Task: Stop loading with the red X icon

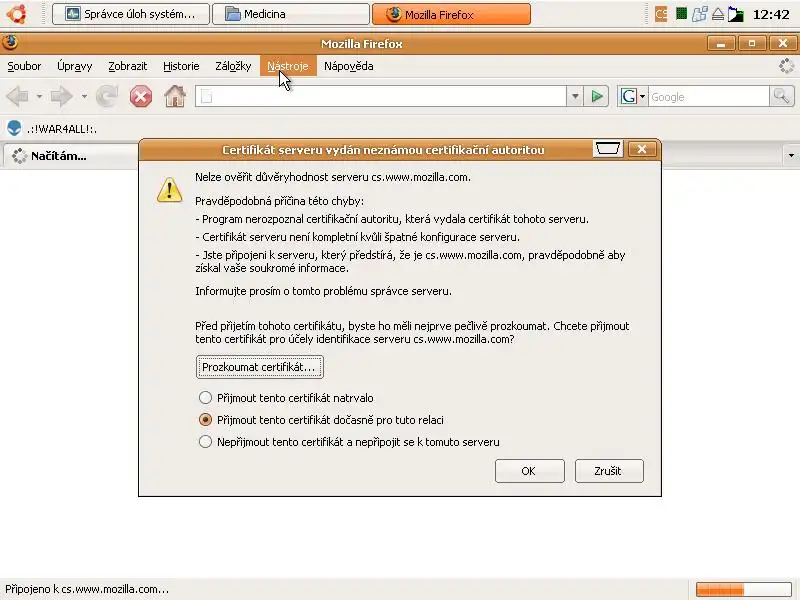Action: point(141,96)
